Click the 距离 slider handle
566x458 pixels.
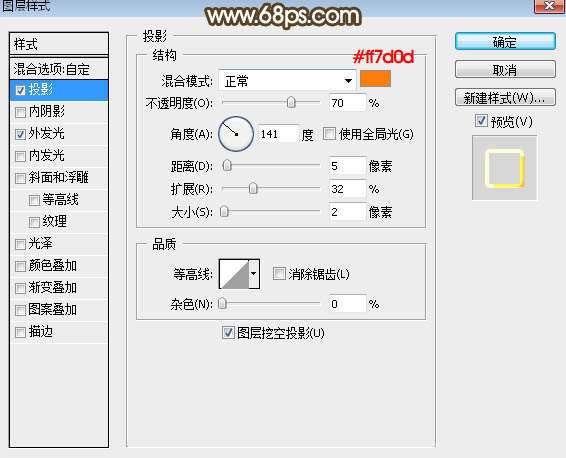(227, 166)
